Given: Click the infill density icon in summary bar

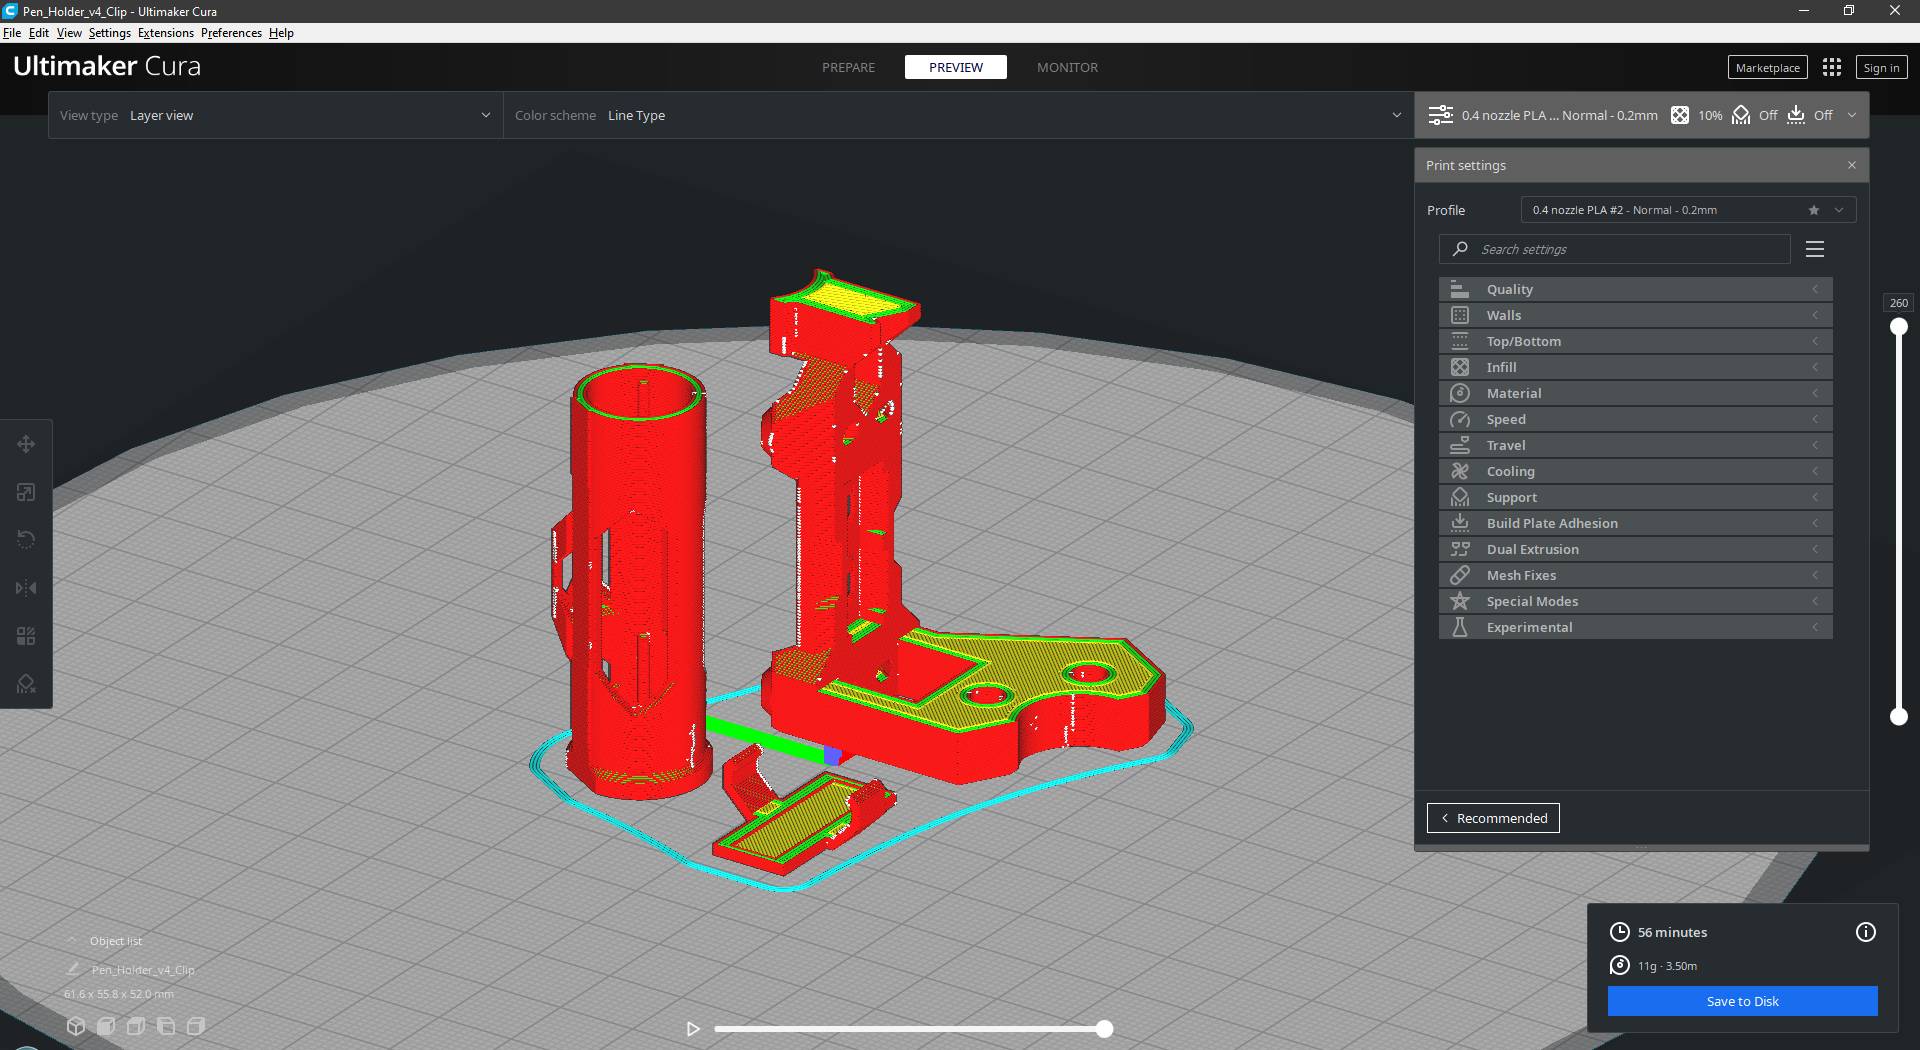Looking at the screenshot, I should [1680, 115].
